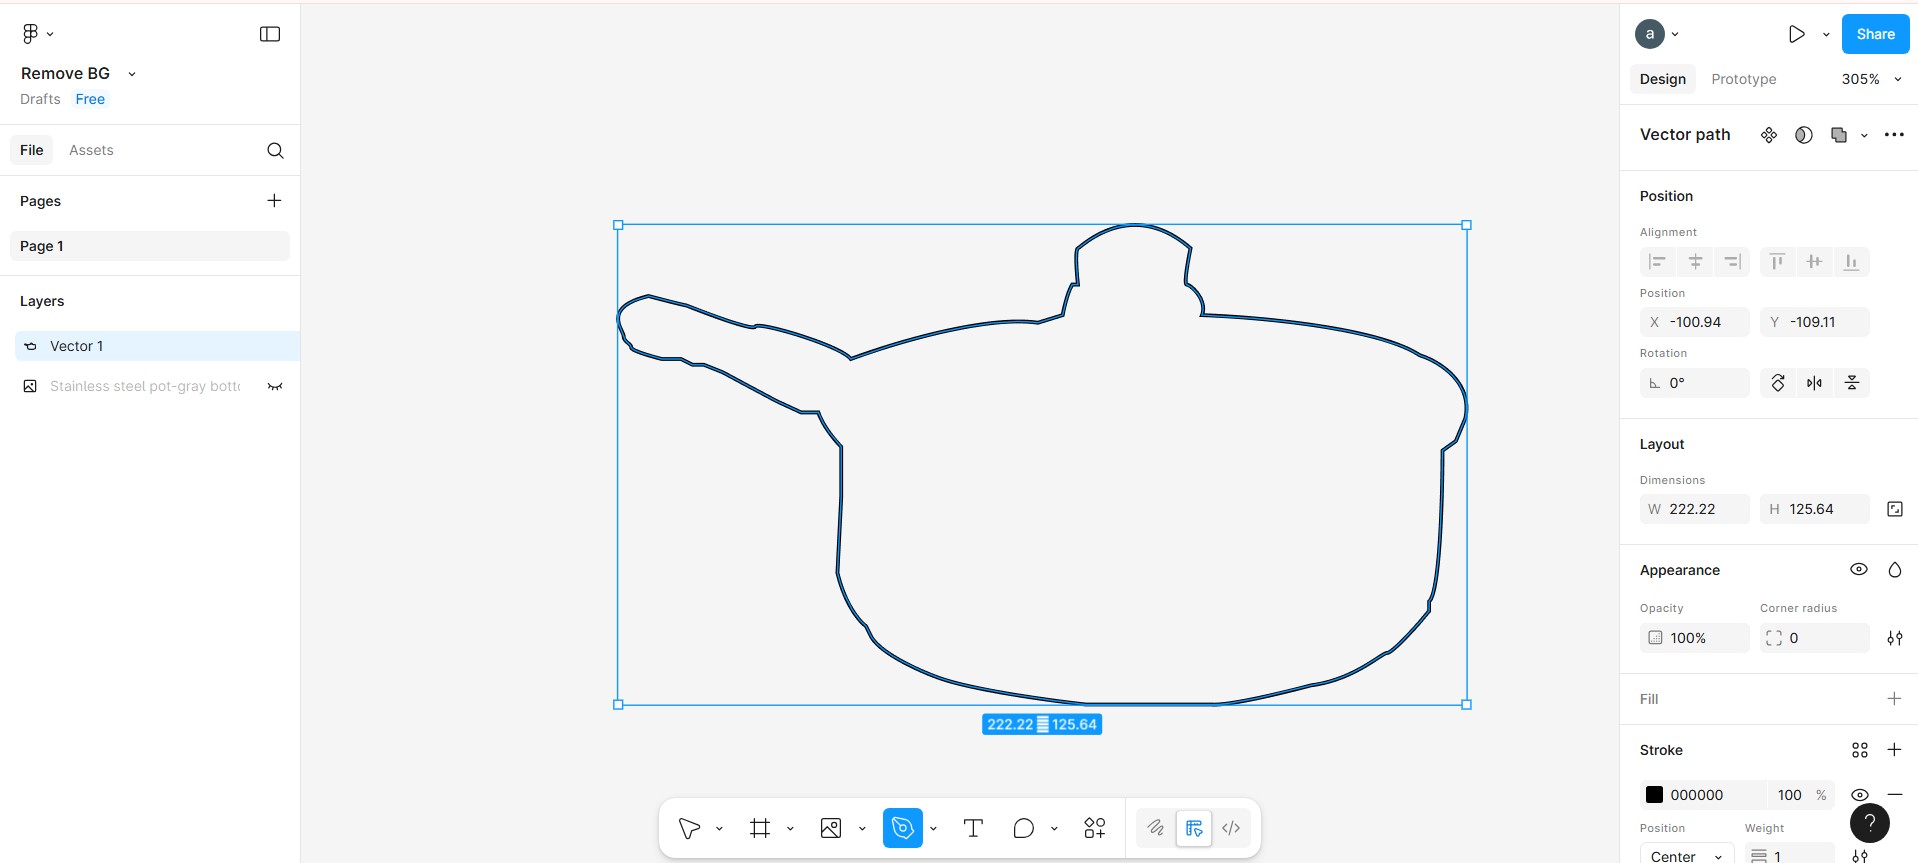Align bottom icon in Alignment
The image size is (1918, 863).
point(1851,262)
